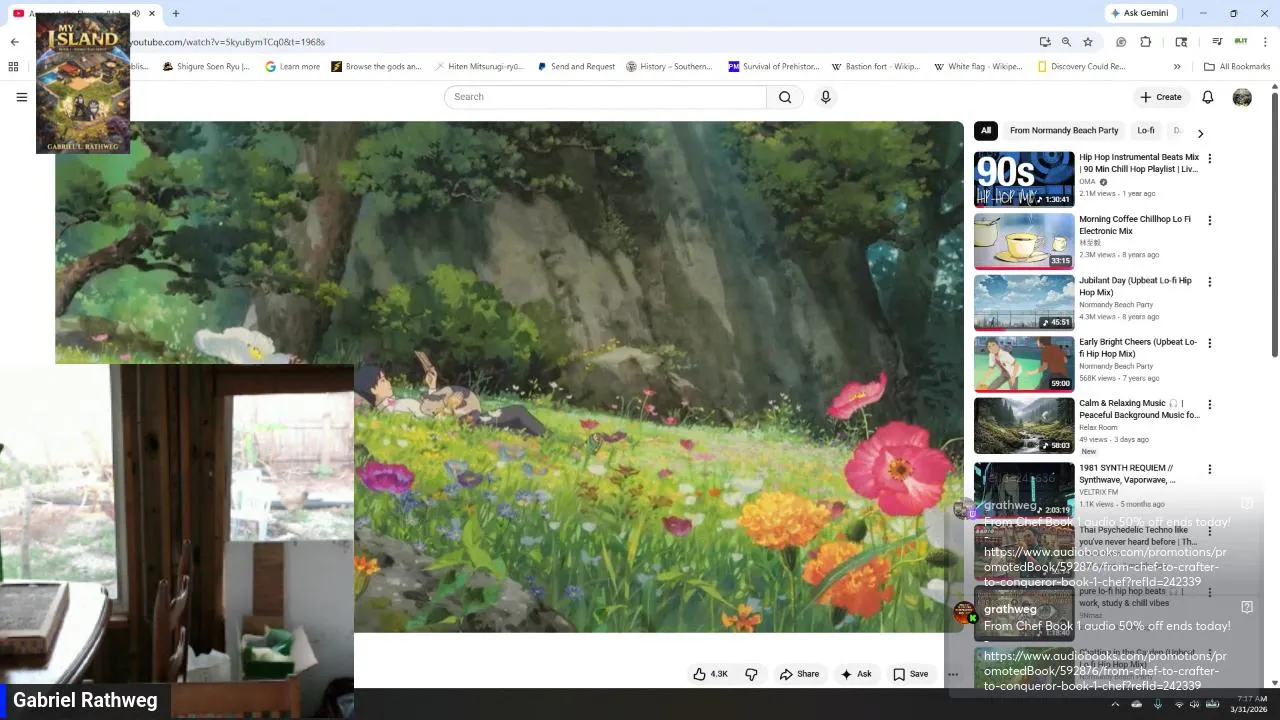Open options for 1981 SYNTH REQUIEM

[1210, 469]
